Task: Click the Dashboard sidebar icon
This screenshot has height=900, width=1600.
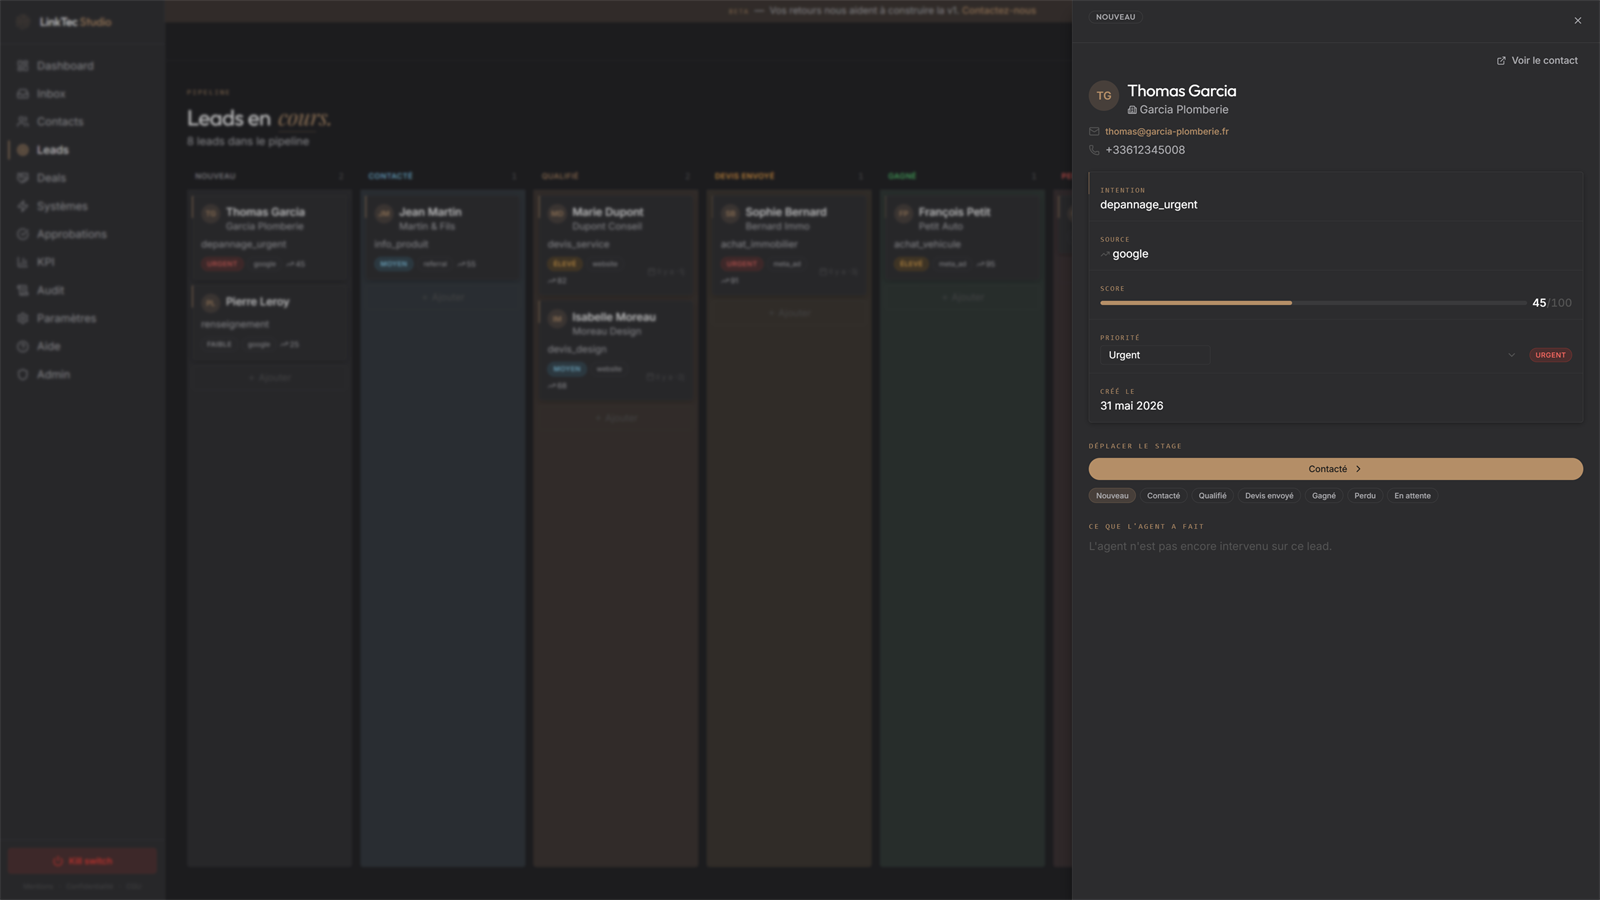Action: 23,66
